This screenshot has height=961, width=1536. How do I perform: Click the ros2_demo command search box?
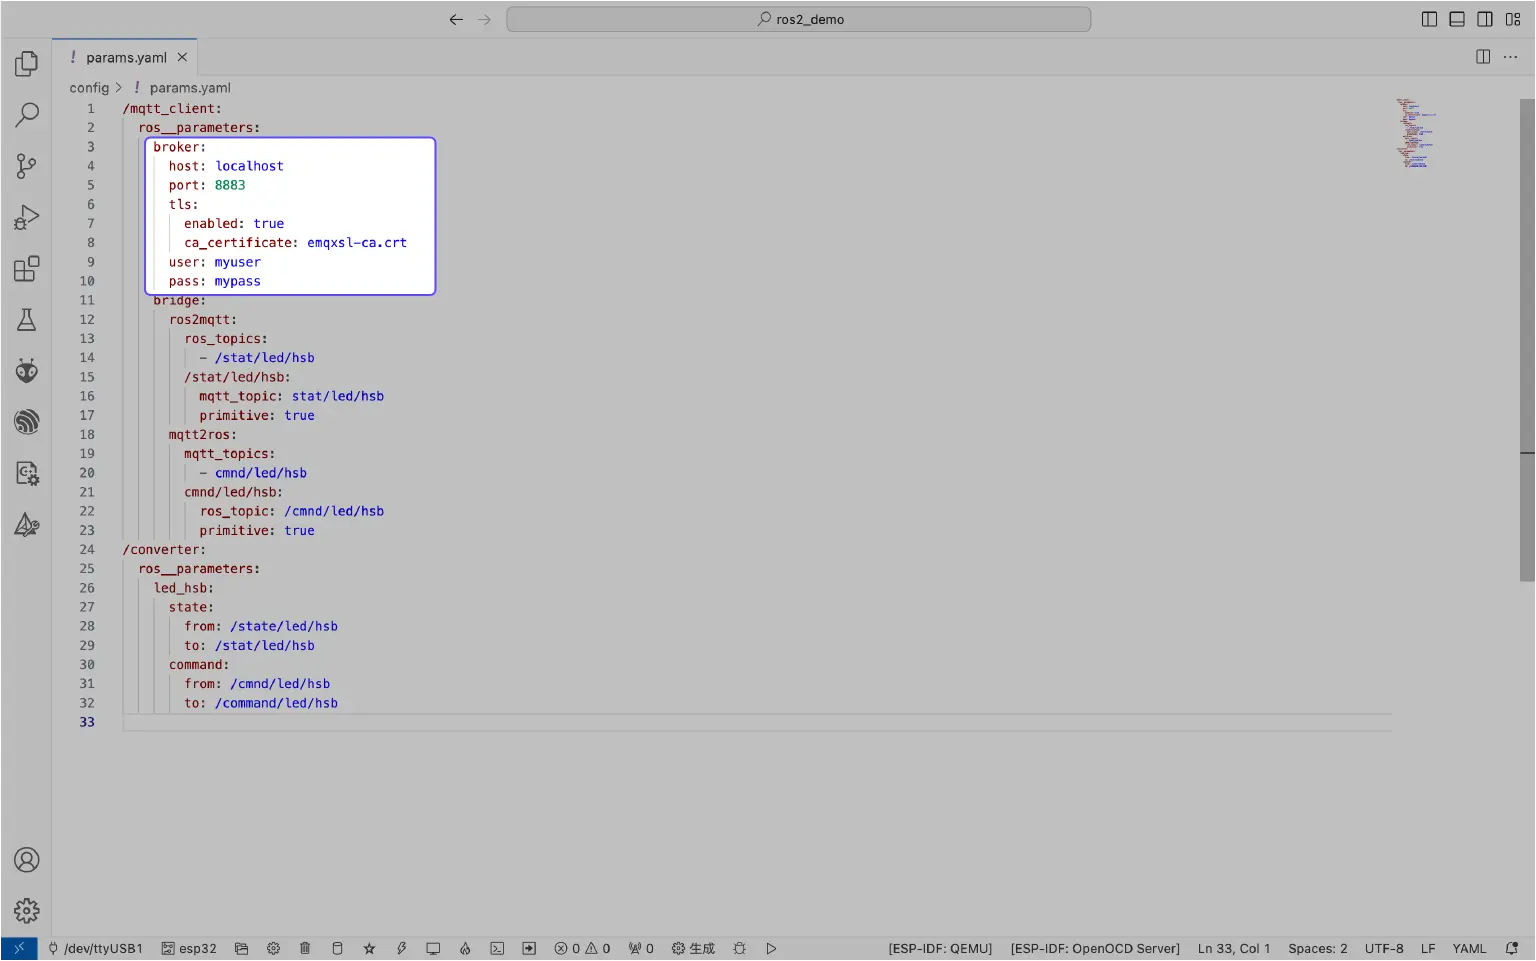[799, 18]
